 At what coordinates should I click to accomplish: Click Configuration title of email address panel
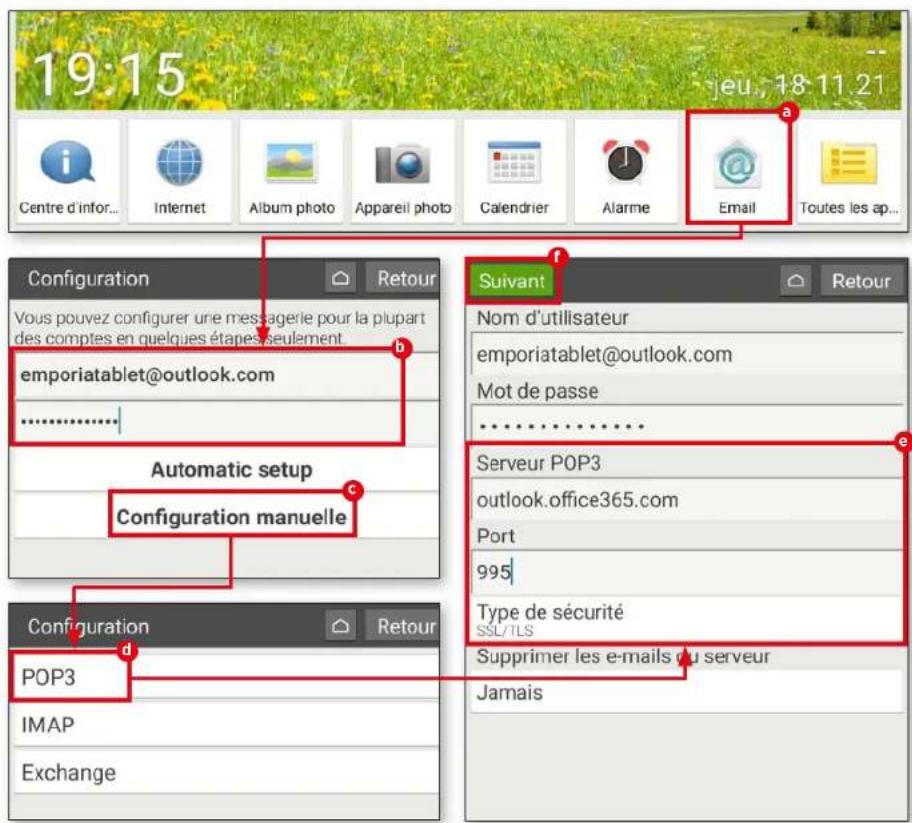click(88, 279)
